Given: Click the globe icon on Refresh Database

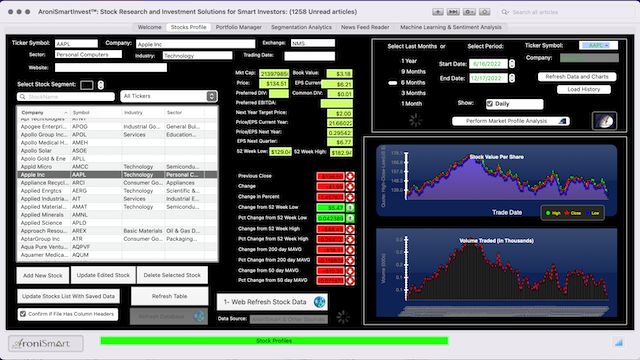Looking at the screenshot, I should tap(199, 316).
